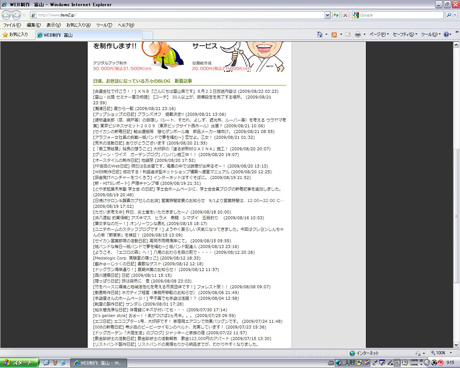Viewport: 460px width, 368px height.
Task: Open the お気に入り menu in menu bar
Action: pos(78,25)
